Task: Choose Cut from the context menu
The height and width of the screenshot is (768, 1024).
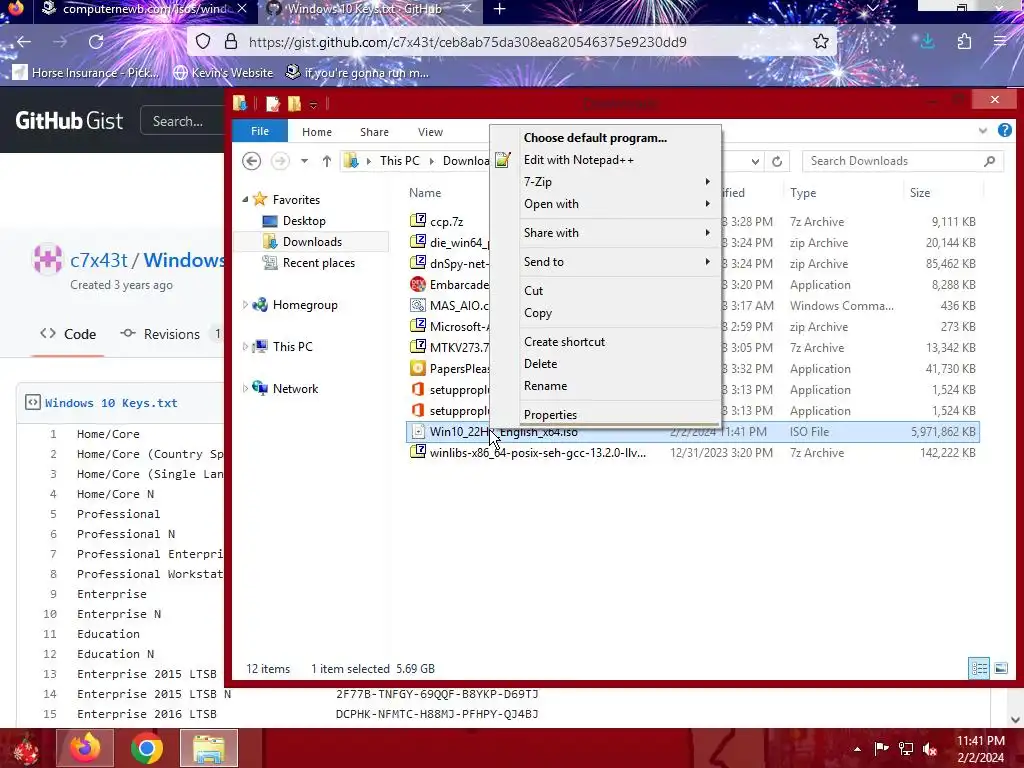Action: (x=605, y=291)
